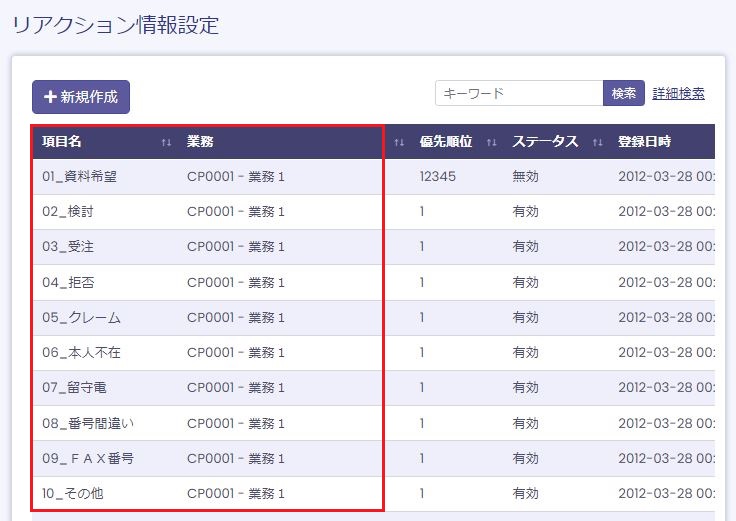Click the 09_ＦＡＸ番号 row
The width and height of the screenshot is (736, 521).
pos(88,459)
